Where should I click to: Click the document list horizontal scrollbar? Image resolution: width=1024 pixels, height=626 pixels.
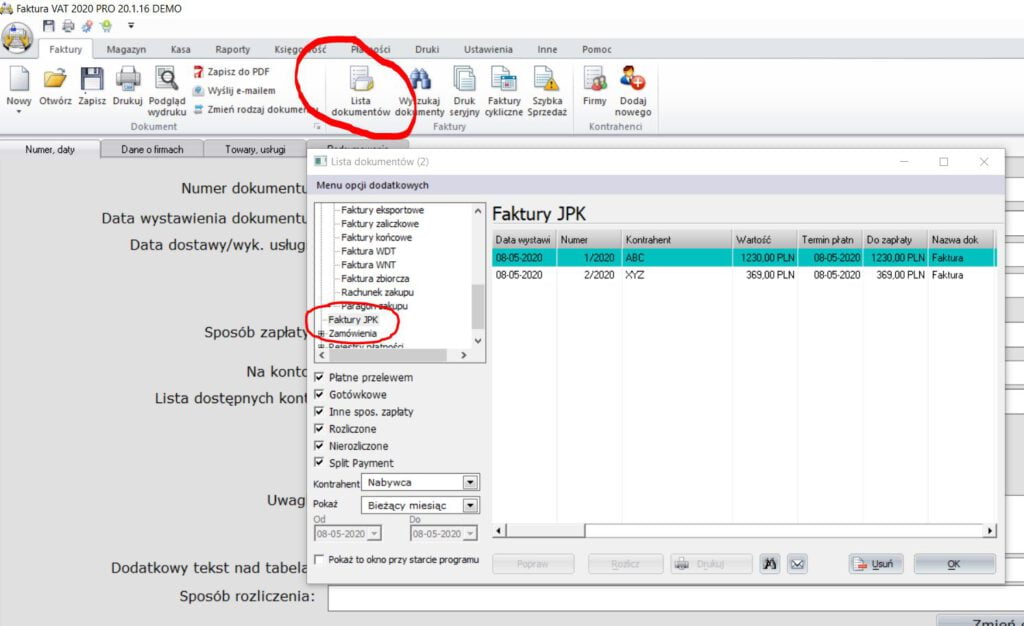coord(740,531)
